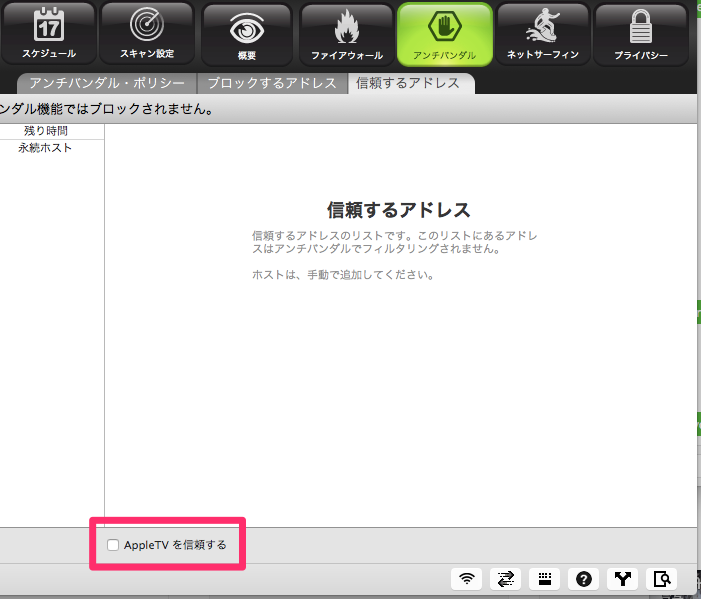701x599 pixels.
Task: Enable the AppleTV を信頼する checkbox
Action: [x=113, y=544]
